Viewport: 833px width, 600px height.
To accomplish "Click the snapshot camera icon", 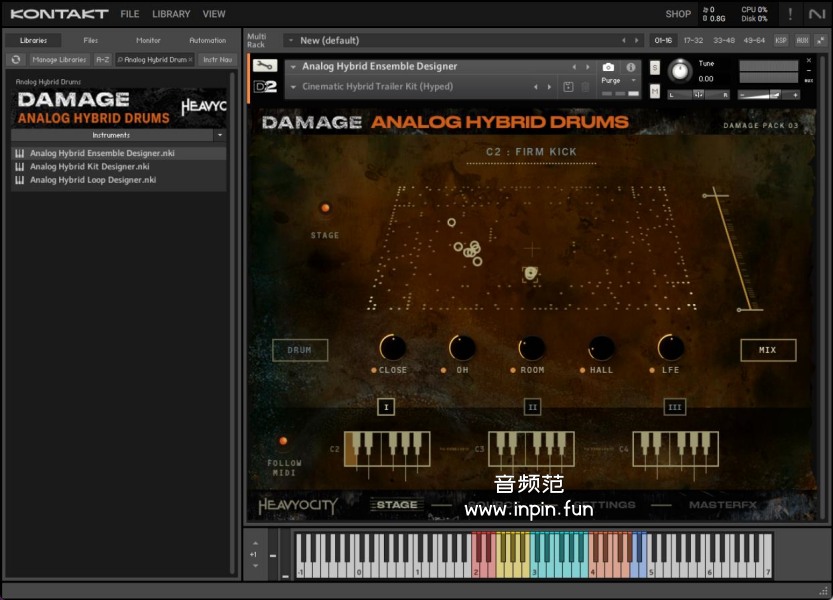I will coord(608,67).
